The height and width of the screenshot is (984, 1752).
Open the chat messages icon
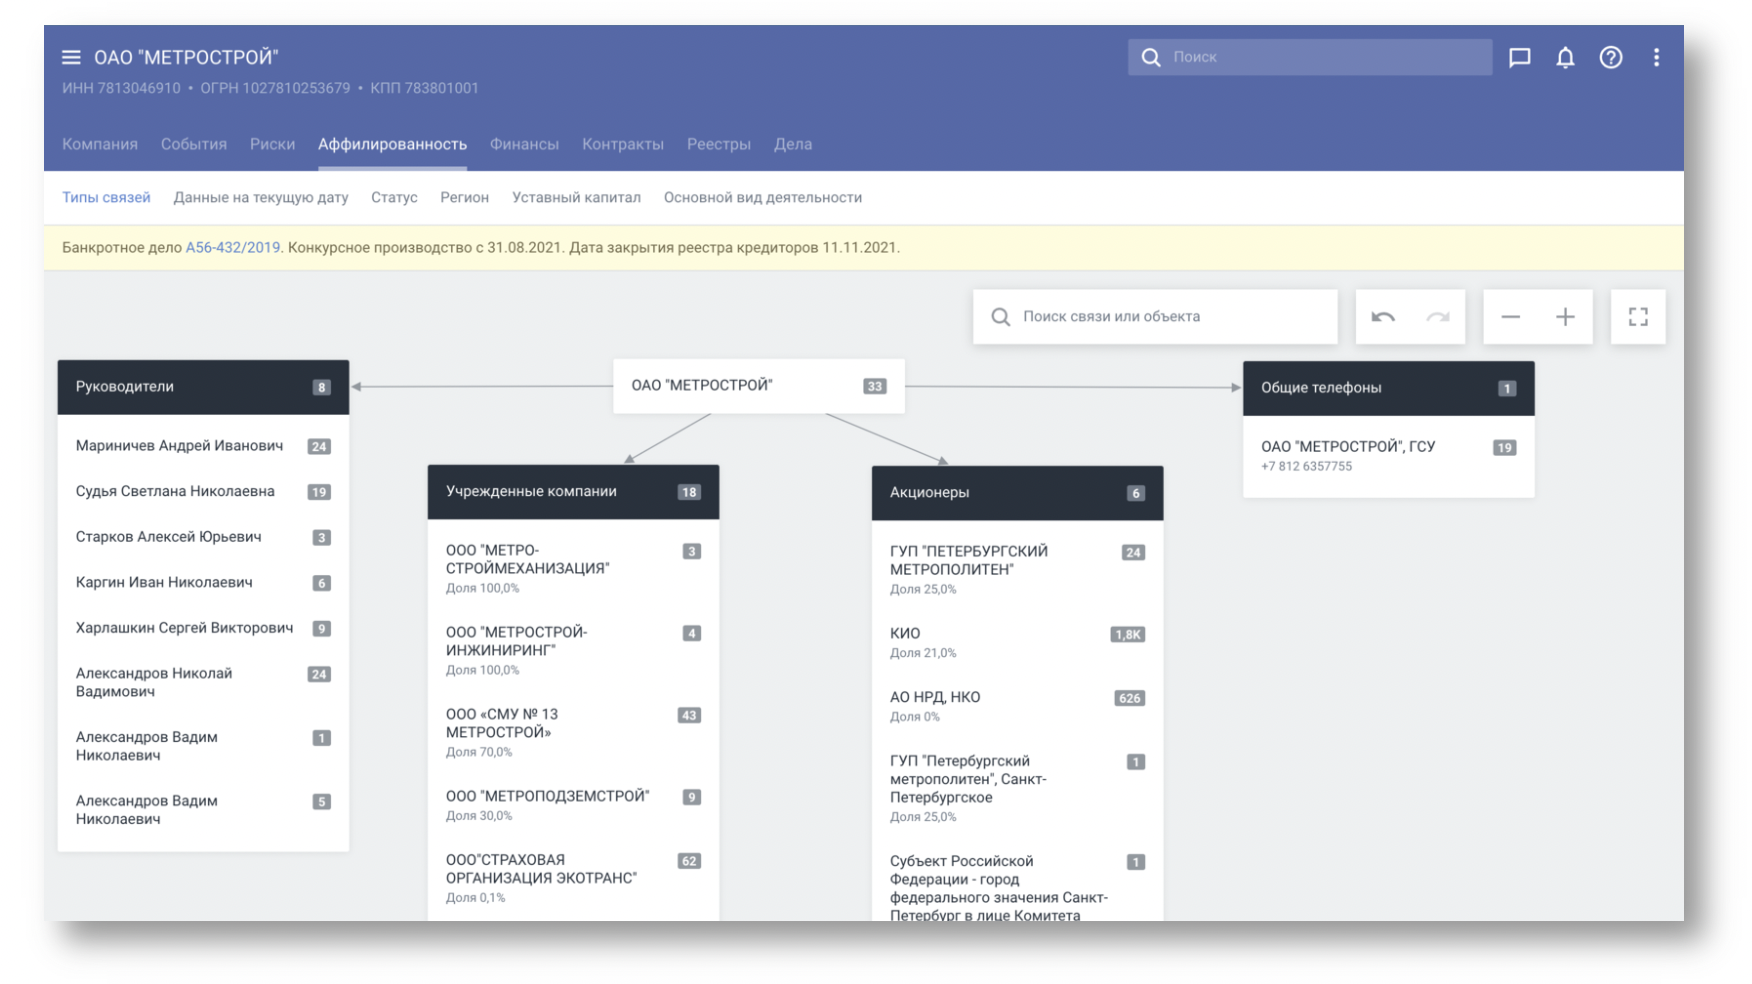(x=1519, y=57)
